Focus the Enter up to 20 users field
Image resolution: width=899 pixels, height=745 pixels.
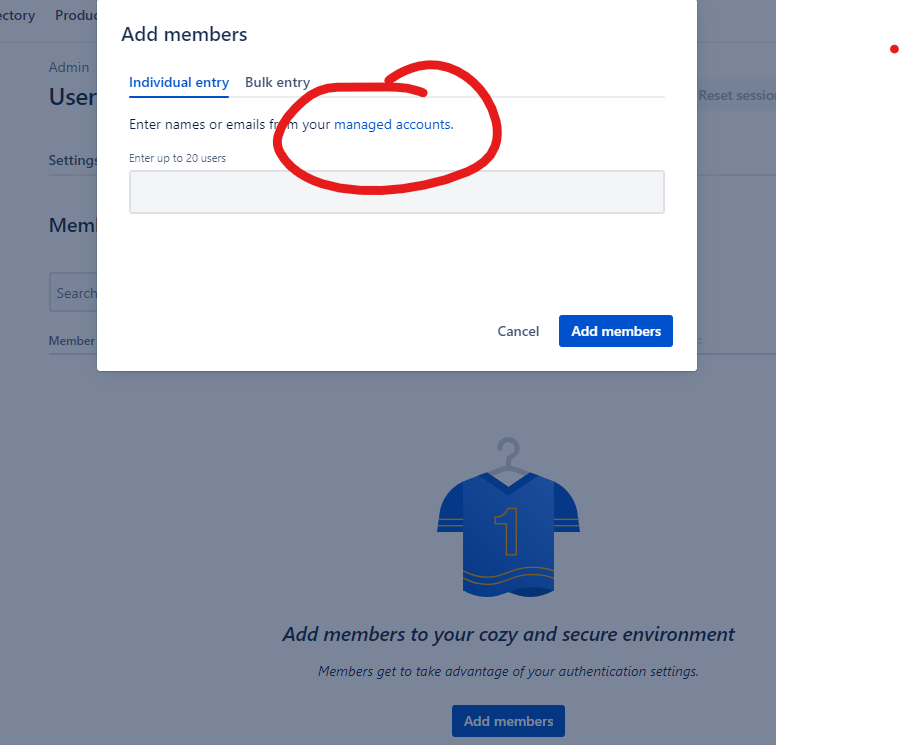coord(397,192)
